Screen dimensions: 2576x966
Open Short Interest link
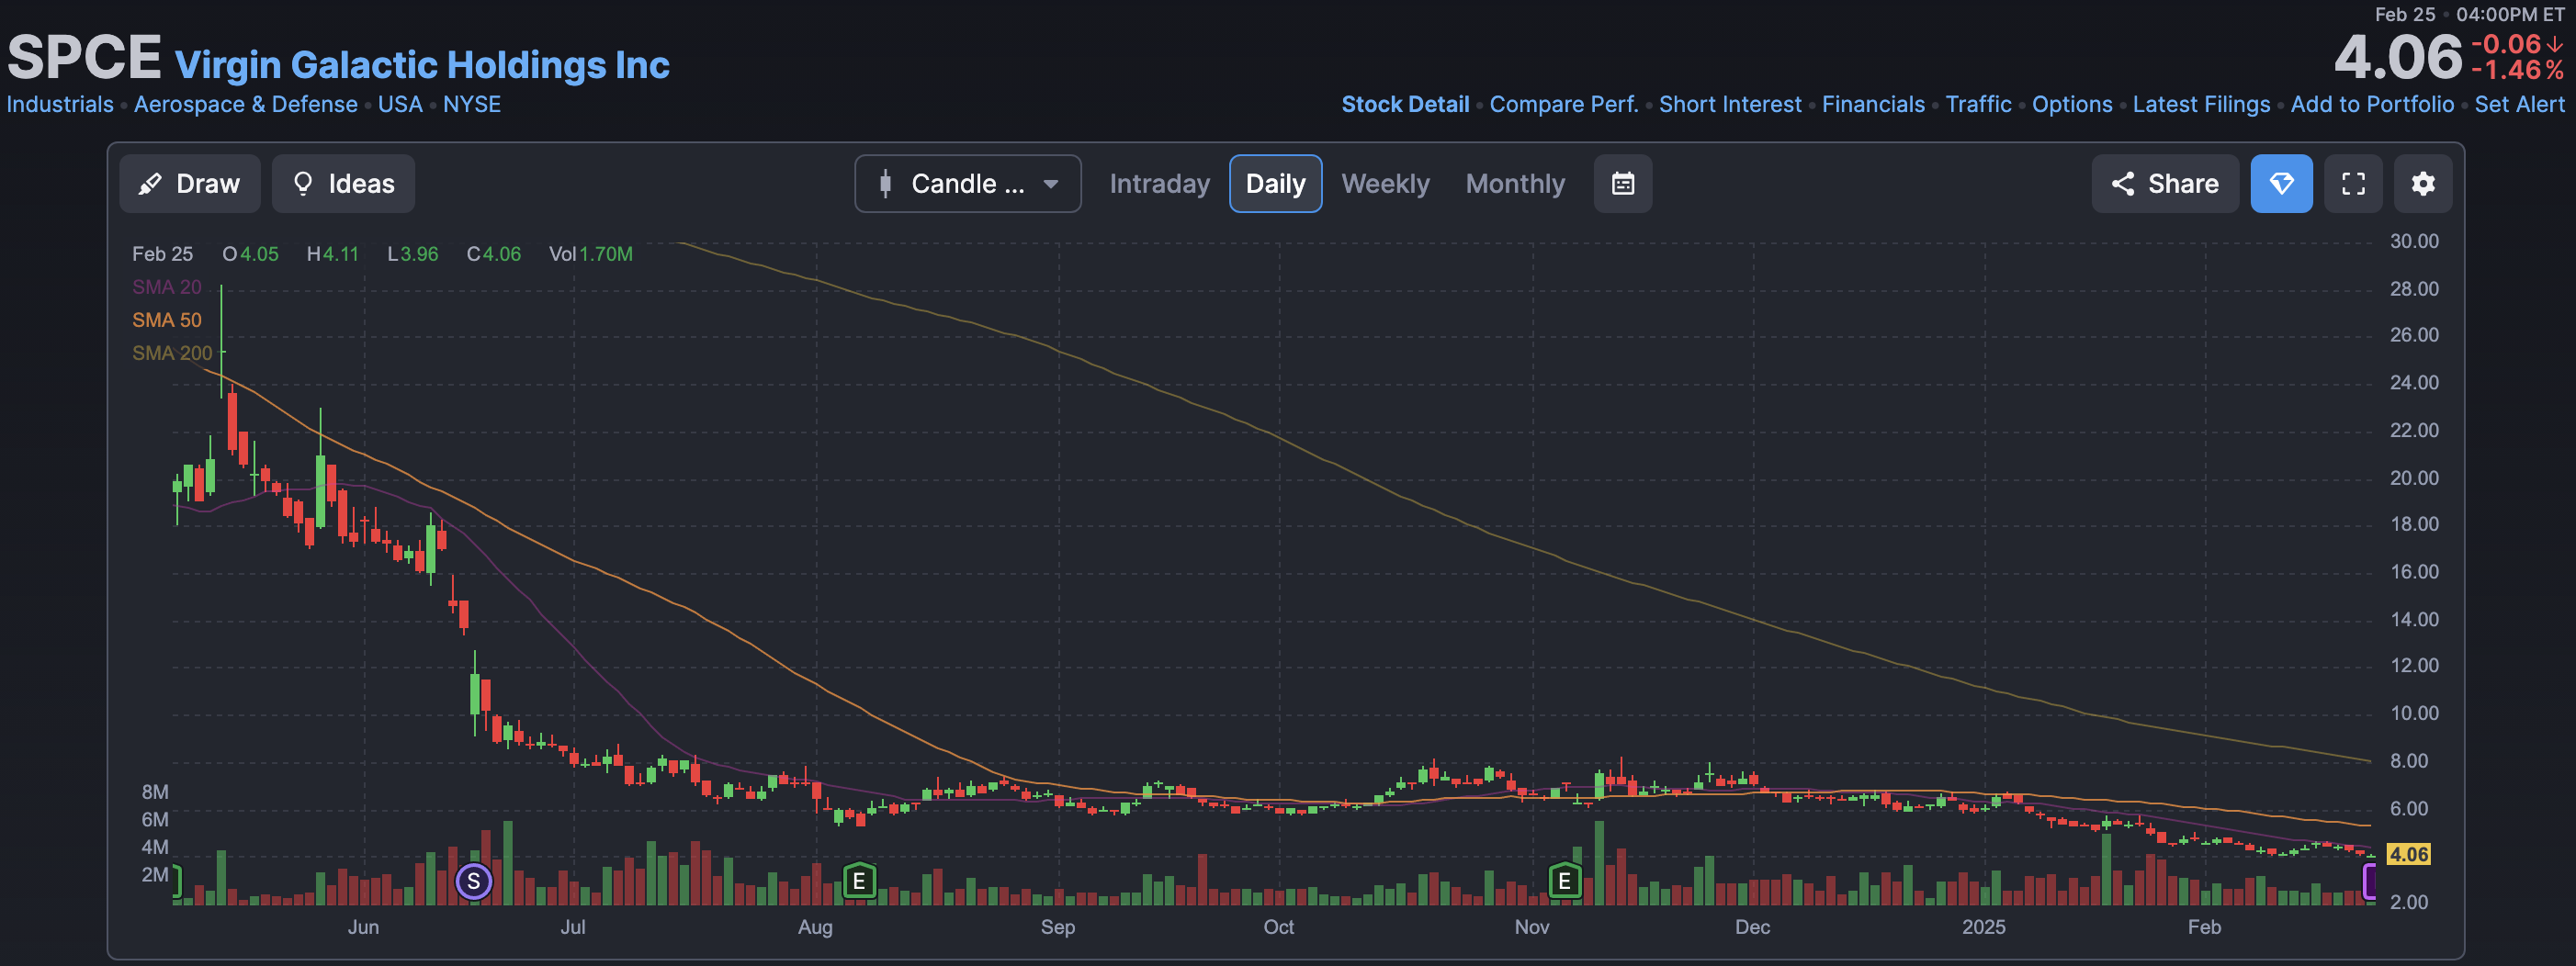[x=1729, y=104]
